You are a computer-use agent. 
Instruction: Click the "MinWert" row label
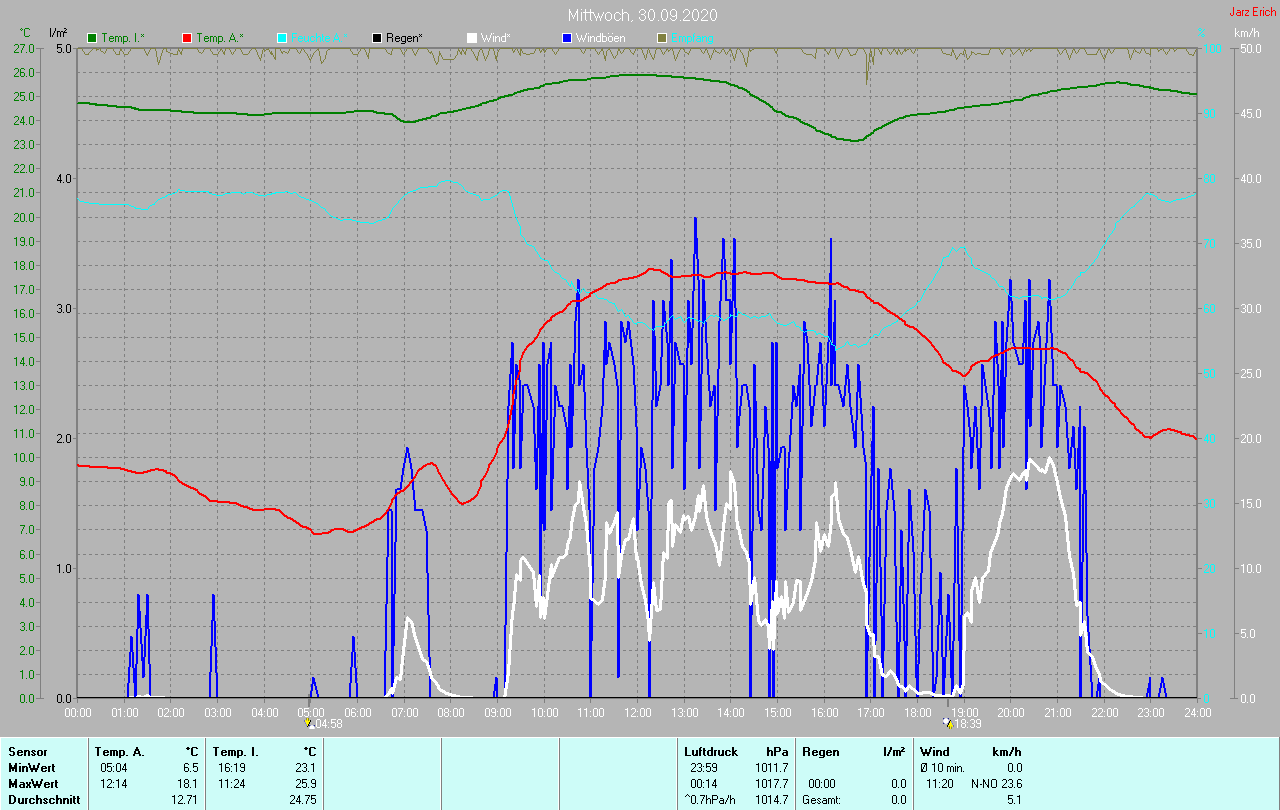31,768
